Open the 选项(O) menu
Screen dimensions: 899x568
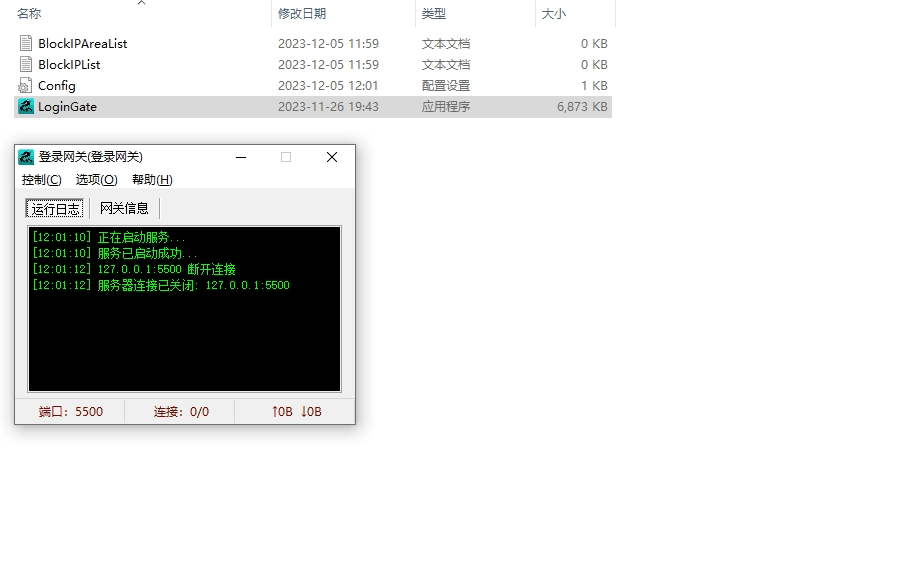coord(96,179)
